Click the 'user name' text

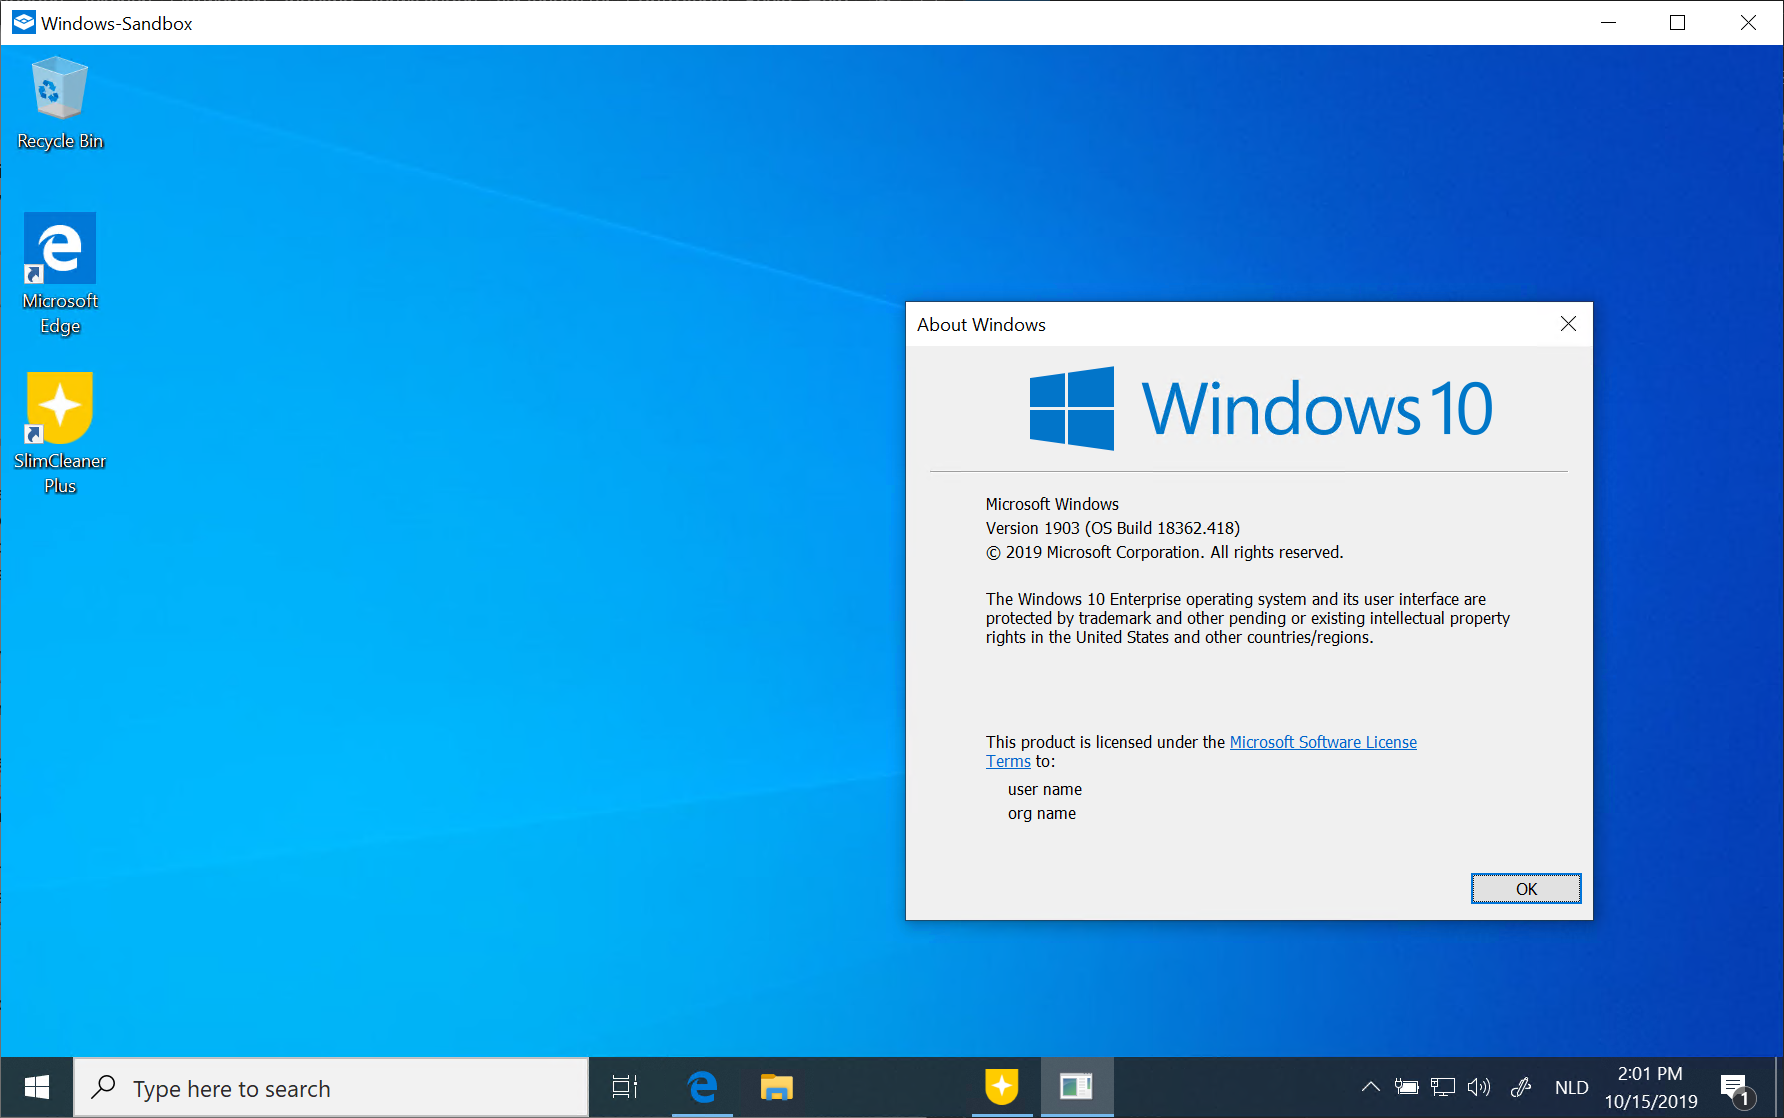pos(1045,789)
